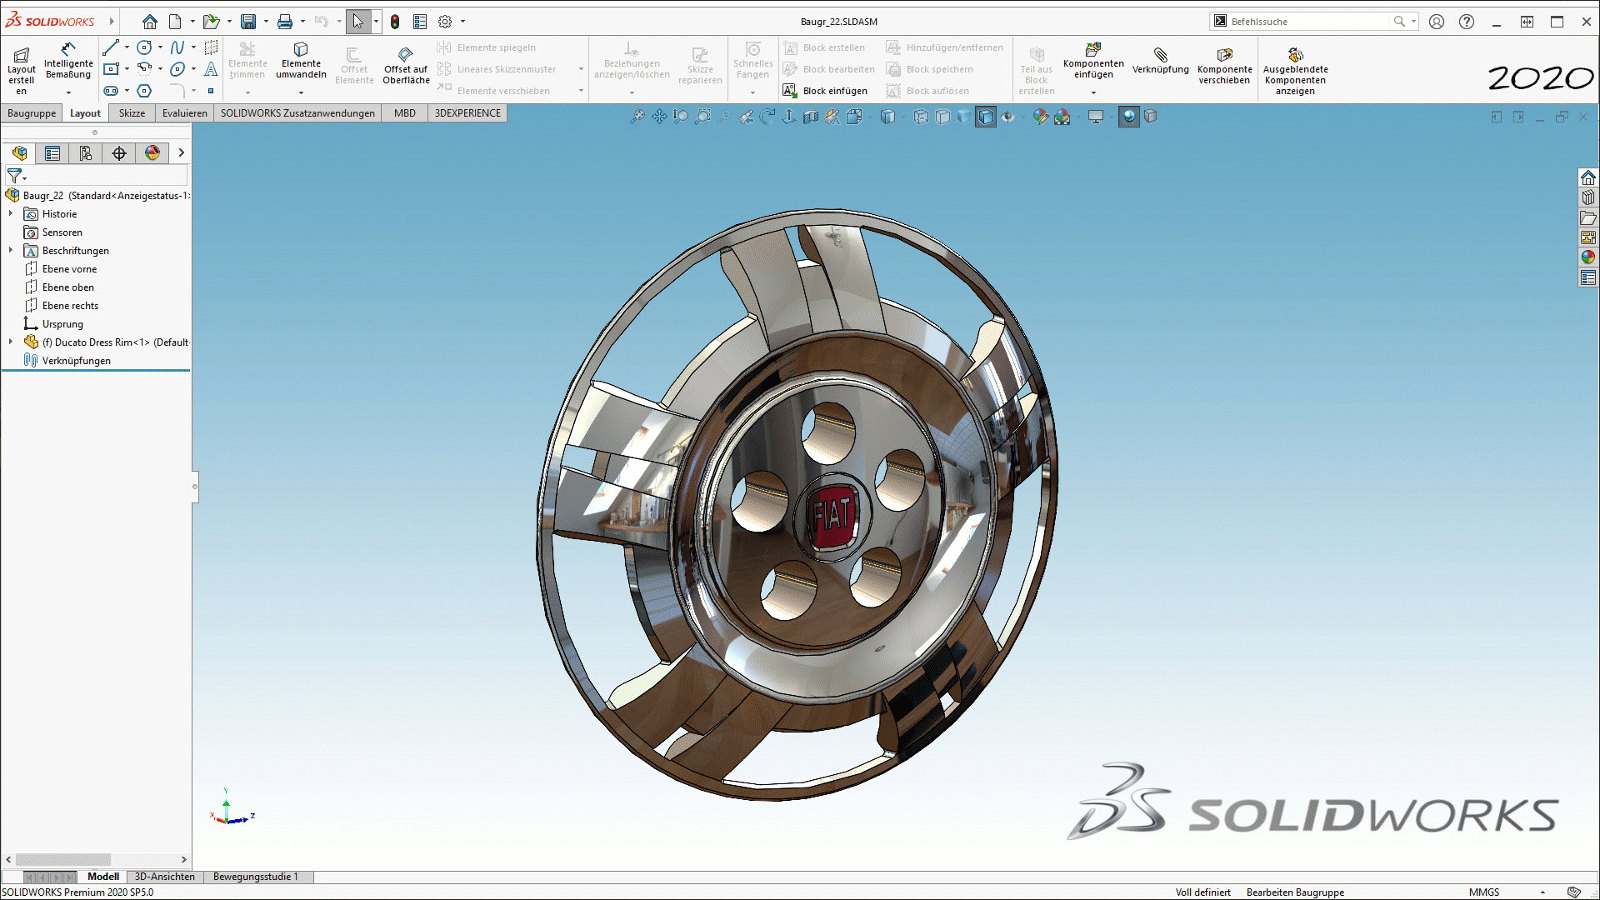Select the Circle sketch tool
Image resolution: width=1600 pixels, height=900 pixels.
(144, 47)
